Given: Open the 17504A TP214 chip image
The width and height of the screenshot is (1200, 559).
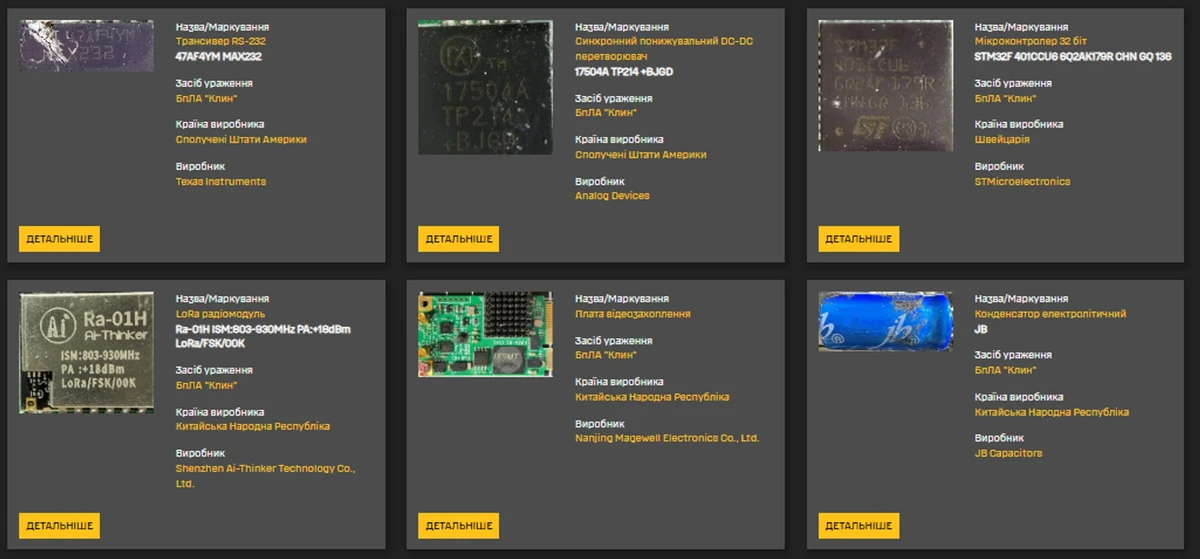Looking at the screenshot, I should click(486, 87).
